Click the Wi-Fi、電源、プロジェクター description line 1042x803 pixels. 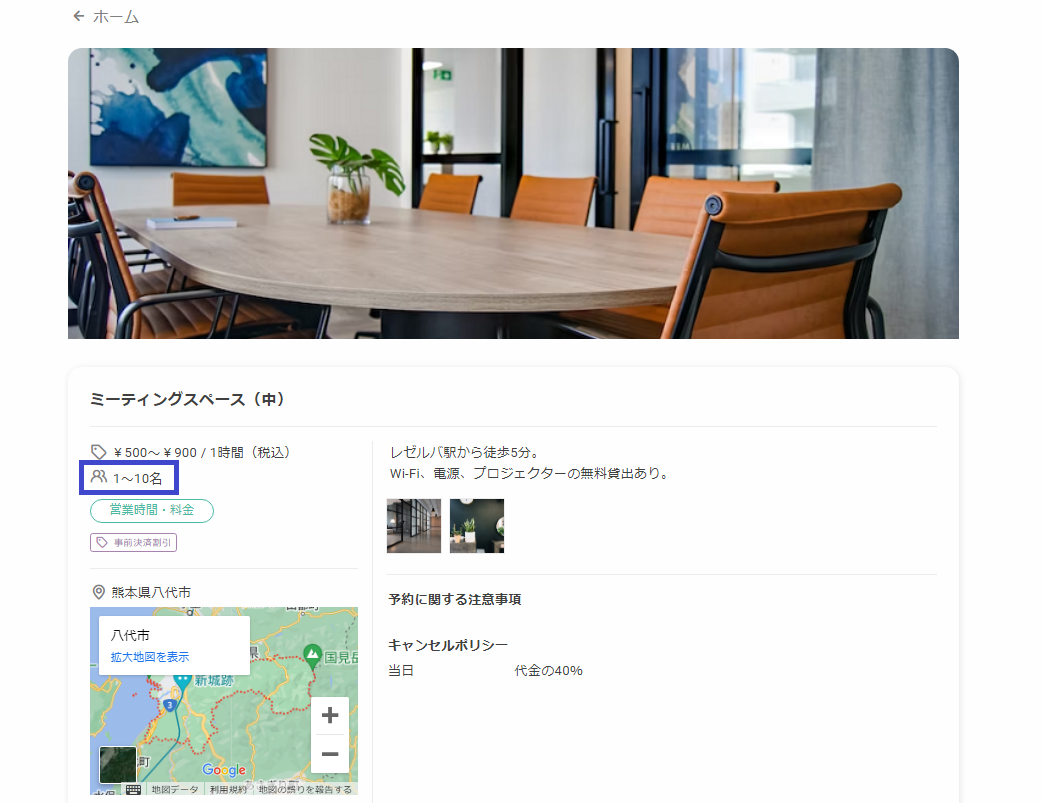tap(529, 473)
